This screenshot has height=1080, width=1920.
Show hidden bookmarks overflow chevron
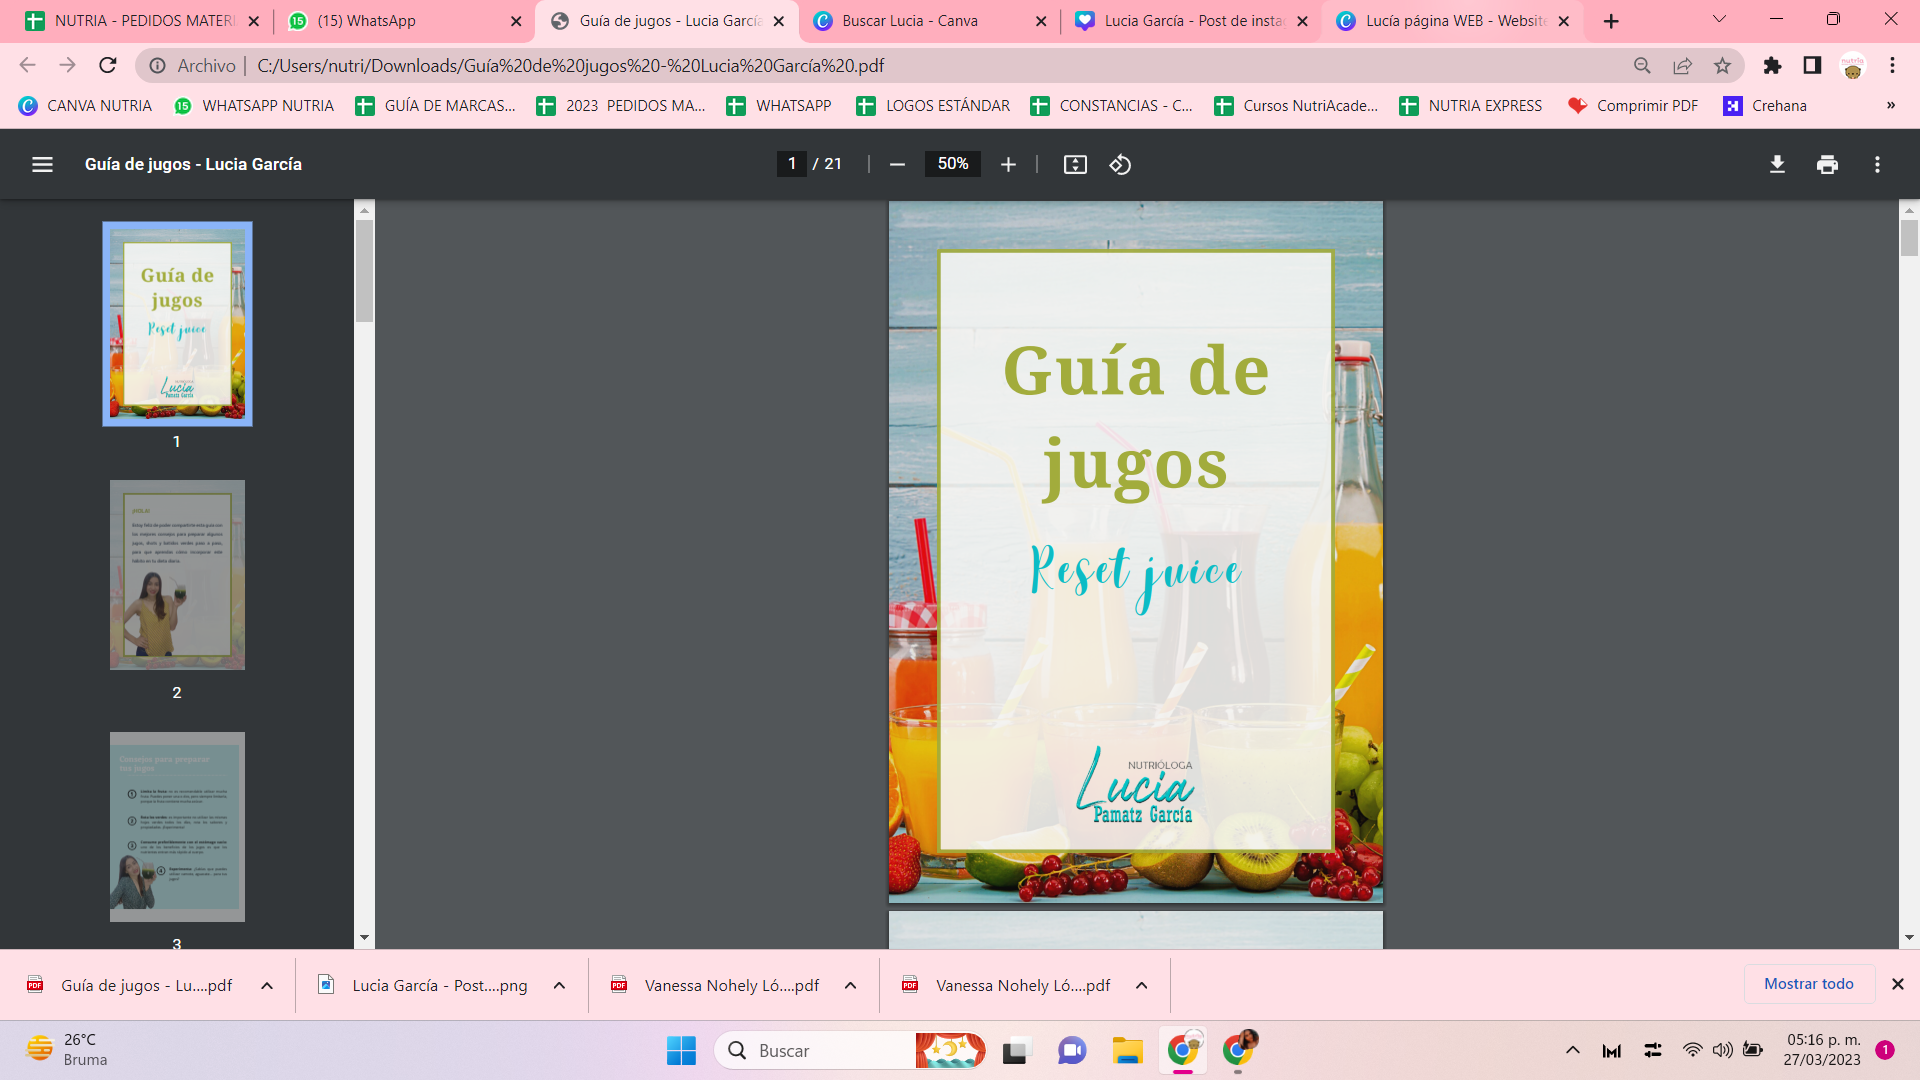click(1890, 106)
